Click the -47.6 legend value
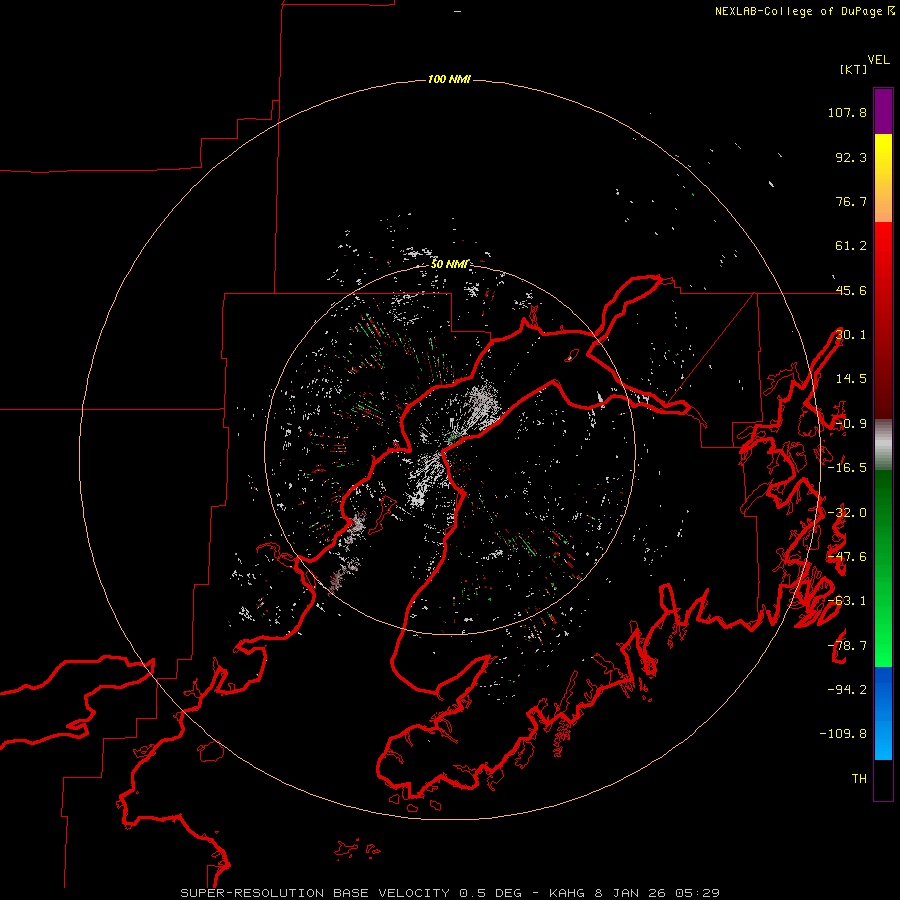The height and width of the screenshot is (900, 900). [x=847, y=557]
